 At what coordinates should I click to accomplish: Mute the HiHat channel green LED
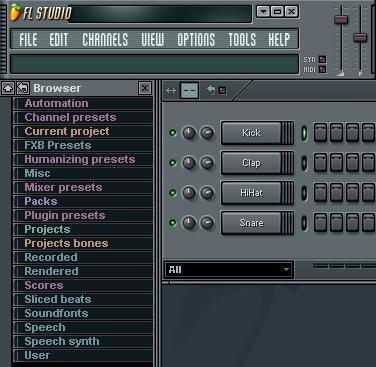173,193
